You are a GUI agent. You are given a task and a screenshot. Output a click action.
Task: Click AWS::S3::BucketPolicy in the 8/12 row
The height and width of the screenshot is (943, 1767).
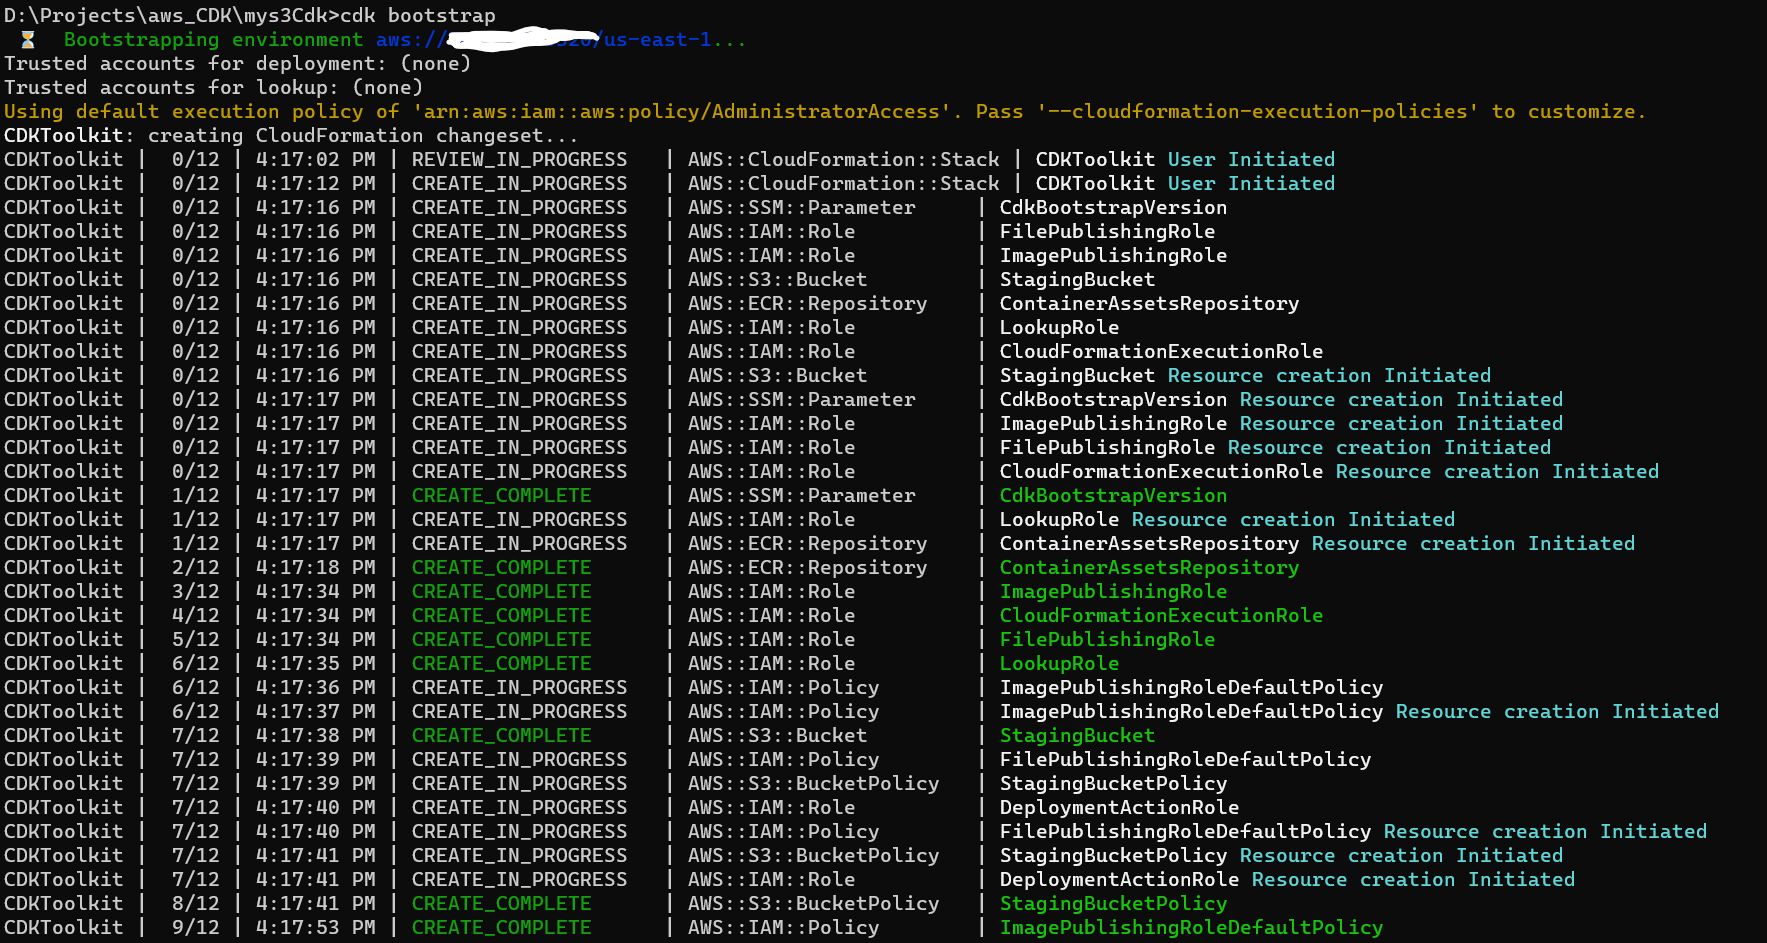pos(813,904)
